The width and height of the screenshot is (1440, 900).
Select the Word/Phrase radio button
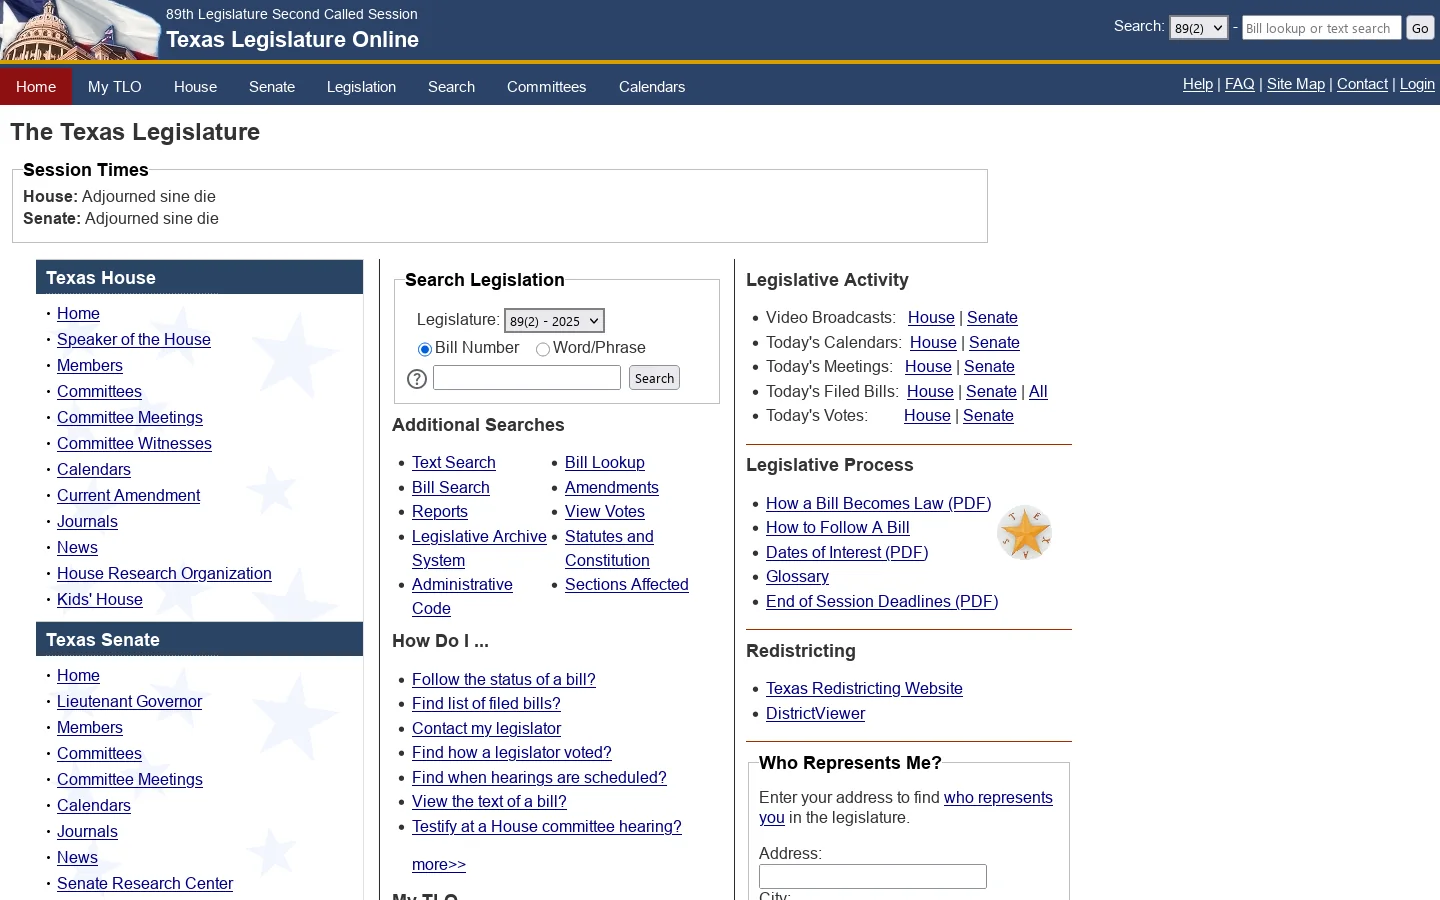coord(543,349)
